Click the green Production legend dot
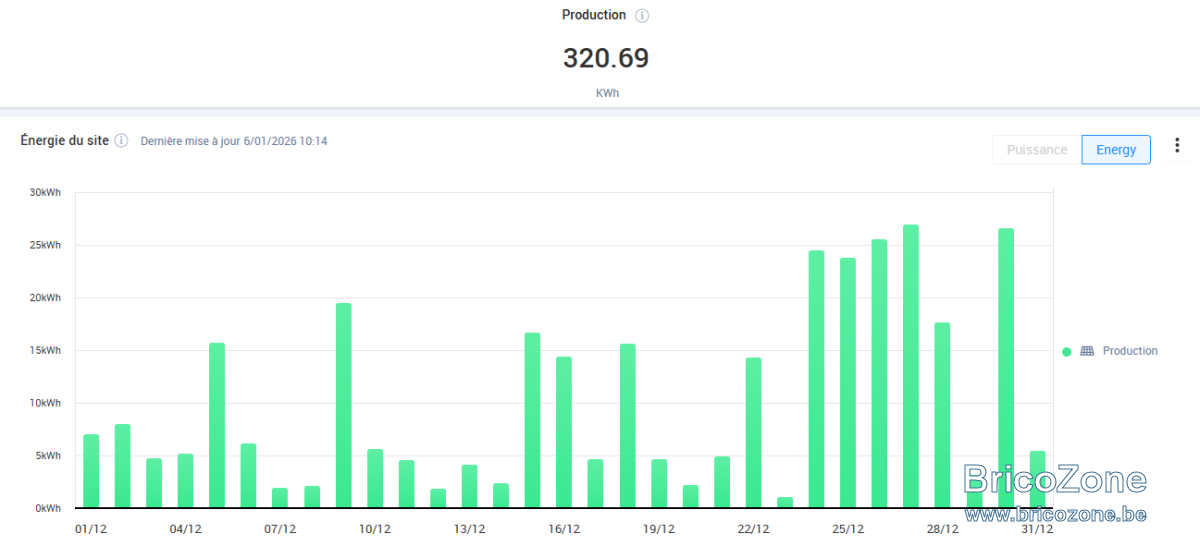 1067,351
